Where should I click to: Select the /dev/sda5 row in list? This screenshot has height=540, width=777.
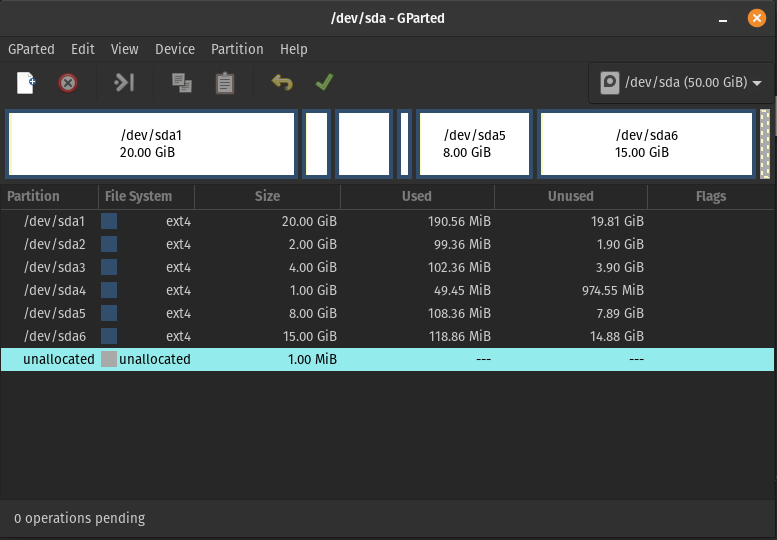click(x=387, y=313)
